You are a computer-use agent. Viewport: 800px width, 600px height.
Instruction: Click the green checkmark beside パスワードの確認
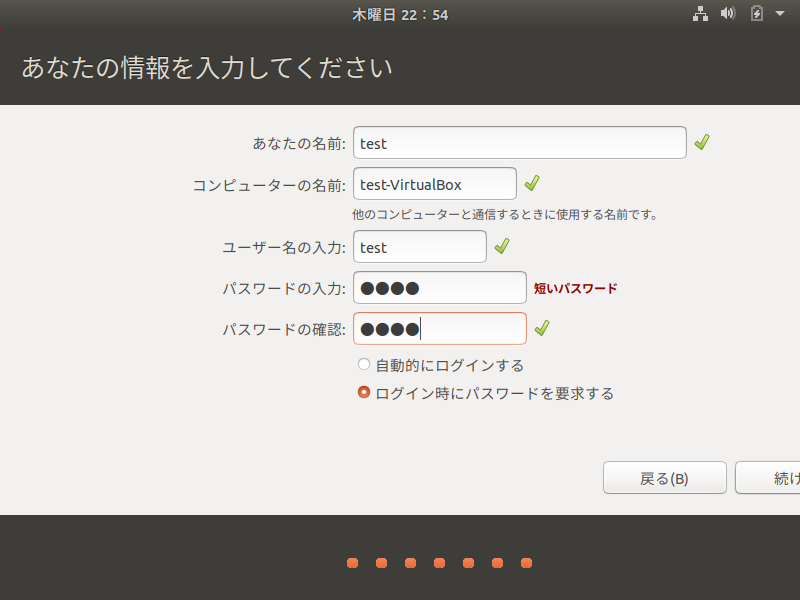click(x=542, y=328)
